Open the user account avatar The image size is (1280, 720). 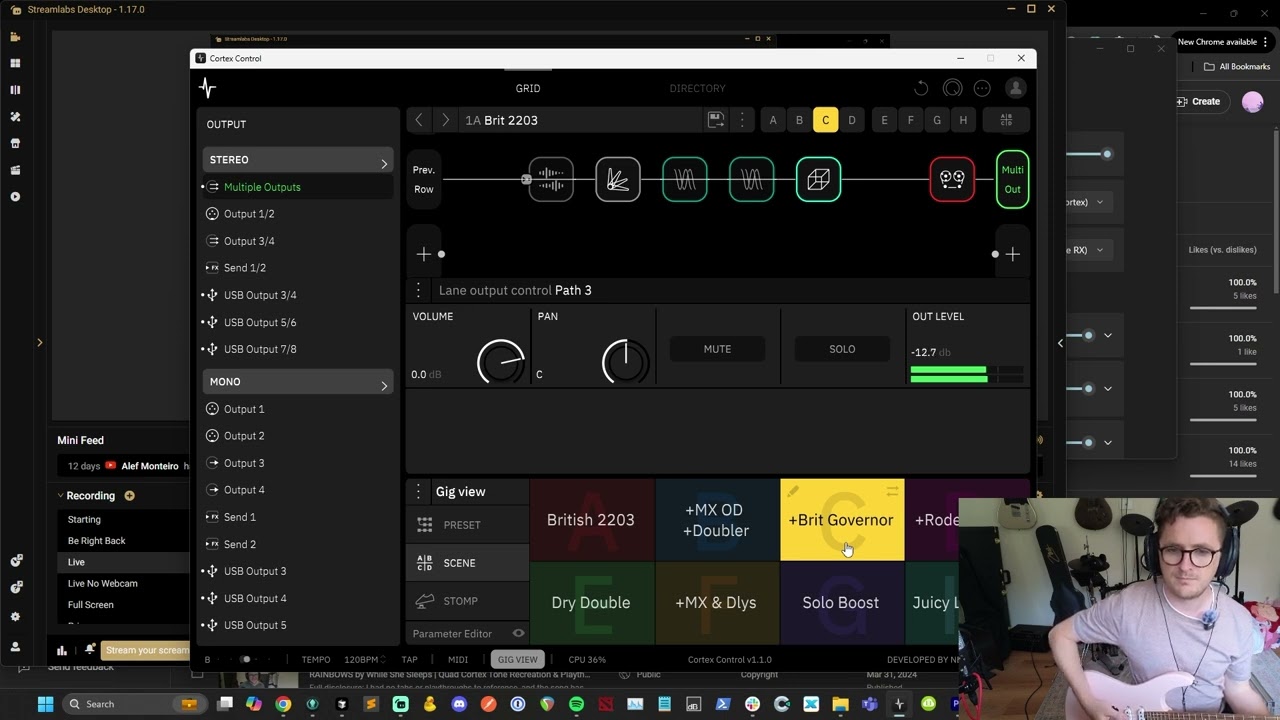point(1015,88)
